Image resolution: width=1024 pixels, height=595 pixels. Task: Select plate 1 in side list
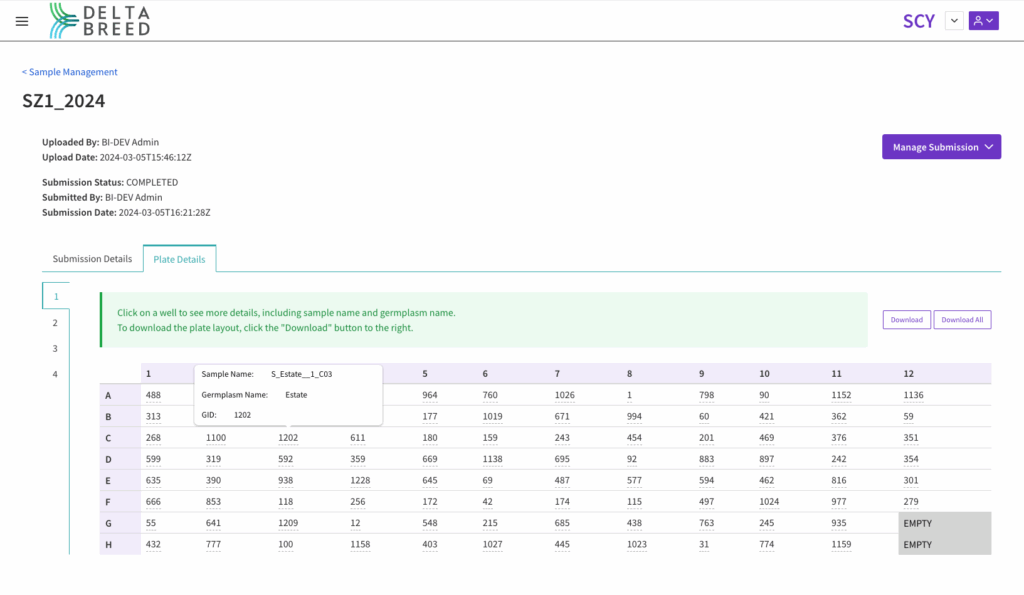[56, 297]
